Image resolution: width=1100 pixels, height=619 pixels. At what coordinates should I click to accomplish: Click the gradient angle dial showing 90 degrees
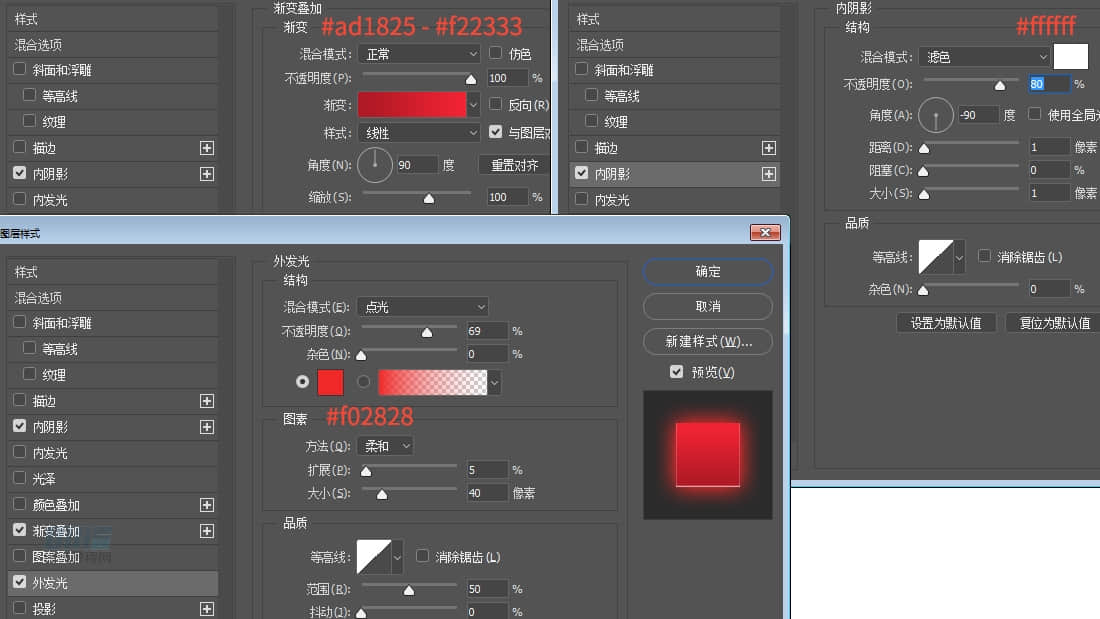[x=375, y=165]
